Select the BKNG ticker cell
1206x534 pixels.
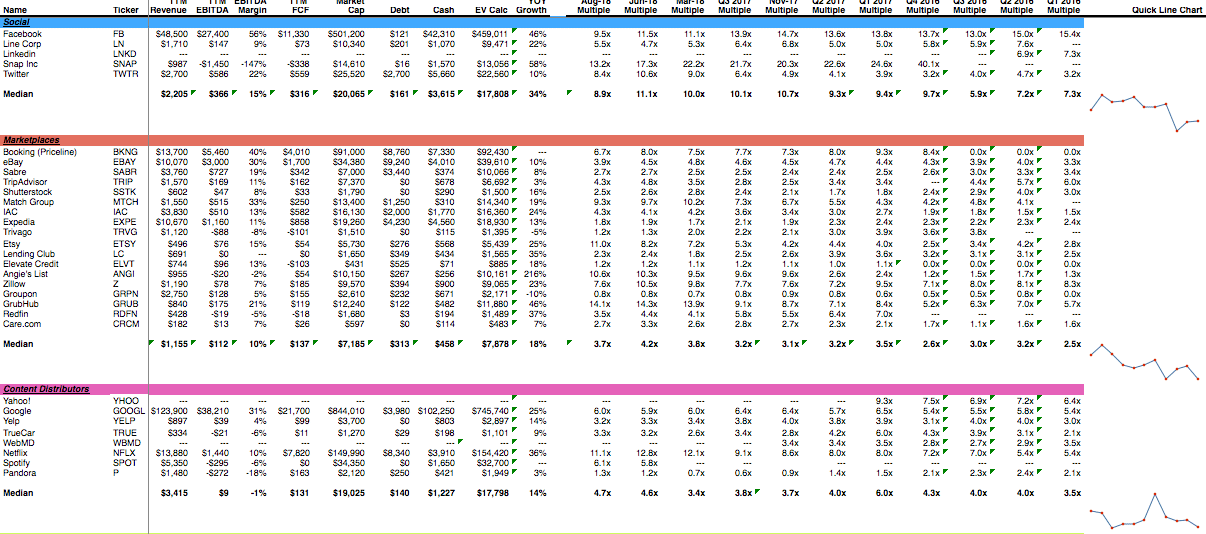click(126, 151)
